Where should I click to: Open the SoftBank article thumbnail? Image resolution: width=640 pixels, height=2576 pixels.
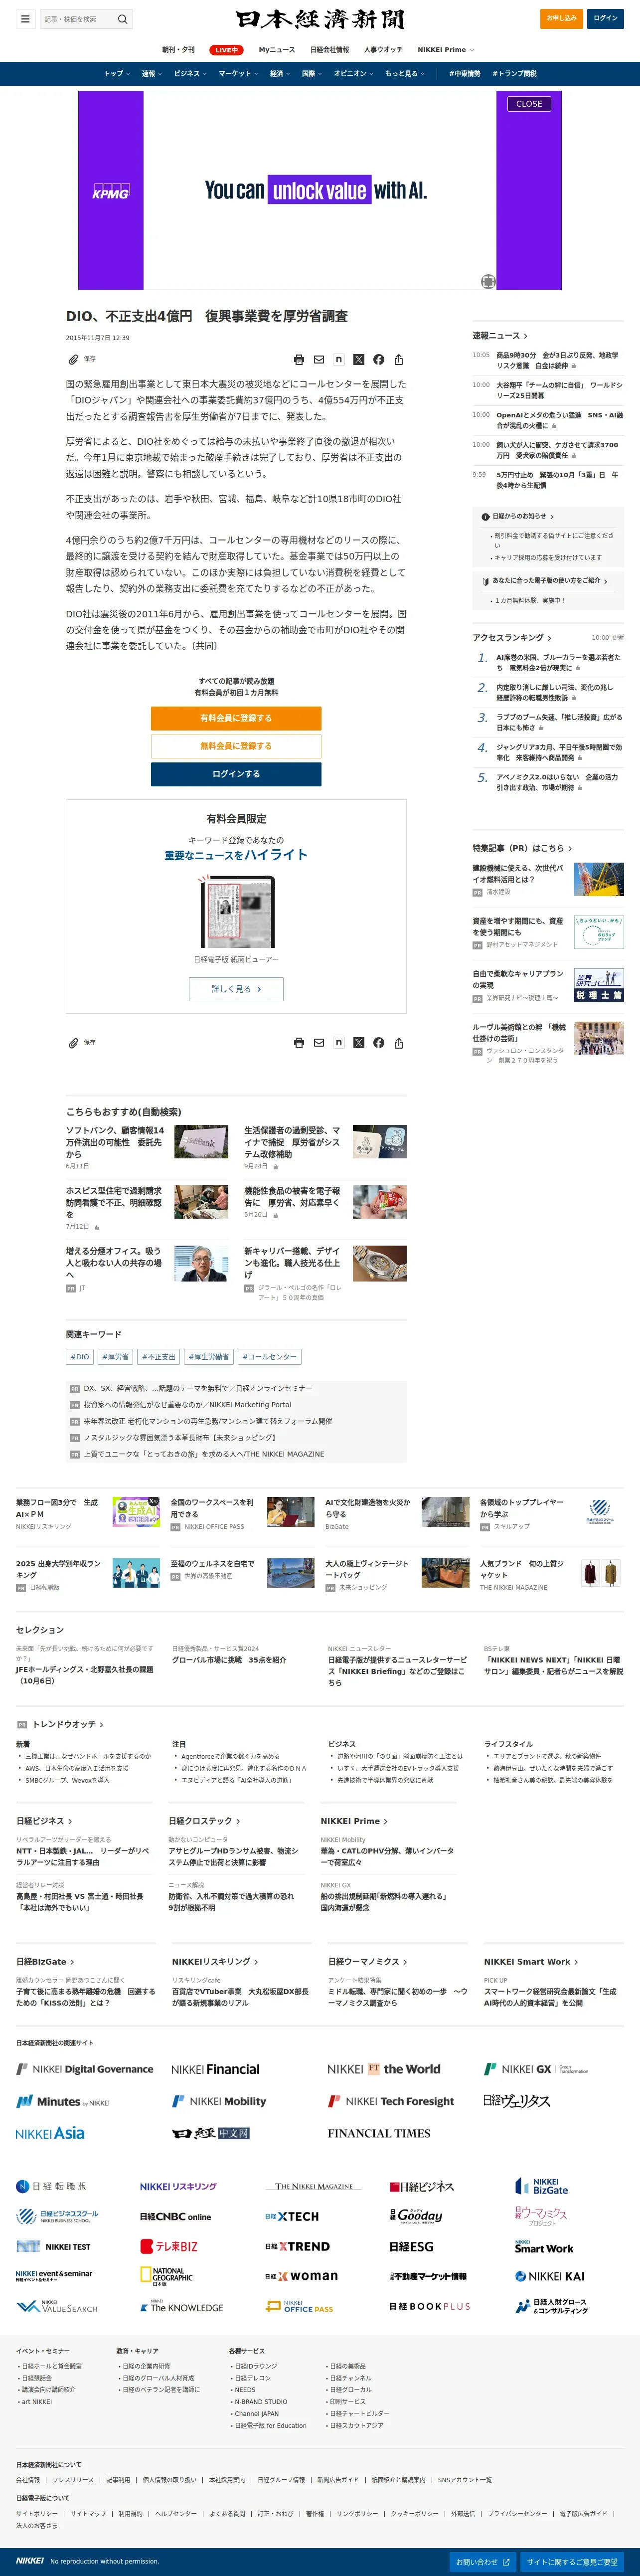(x=201, y=1143)
